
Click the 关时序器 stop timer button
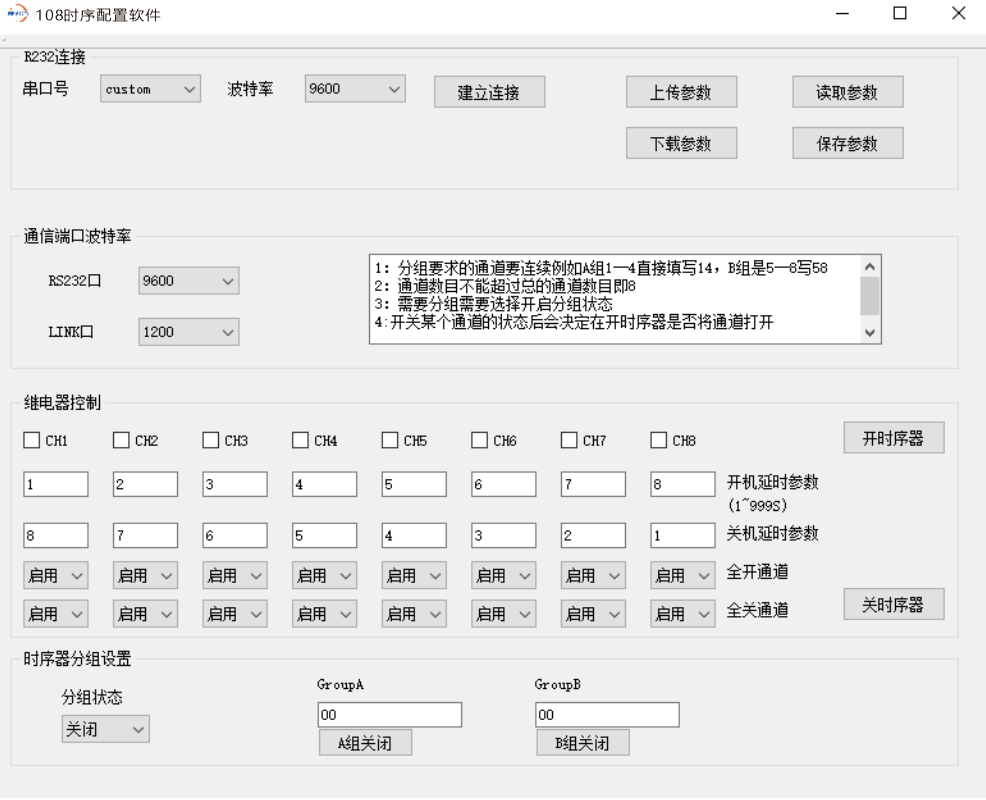tap(893, 603)
